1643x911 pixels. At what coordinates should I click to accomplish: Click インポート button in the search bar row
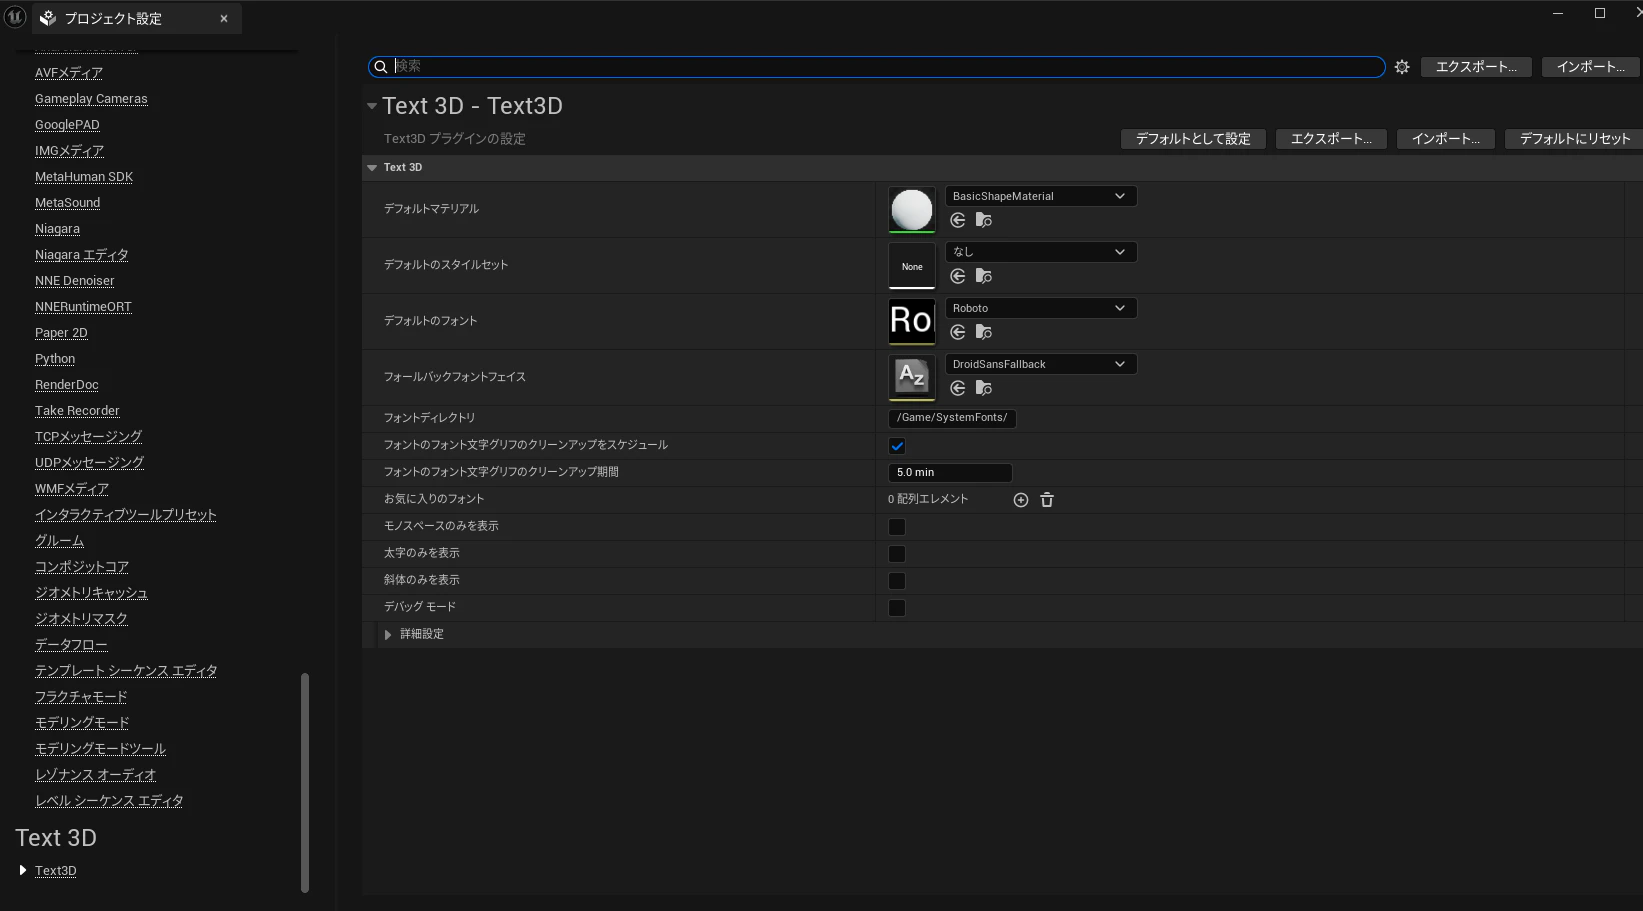(1590, 67)
